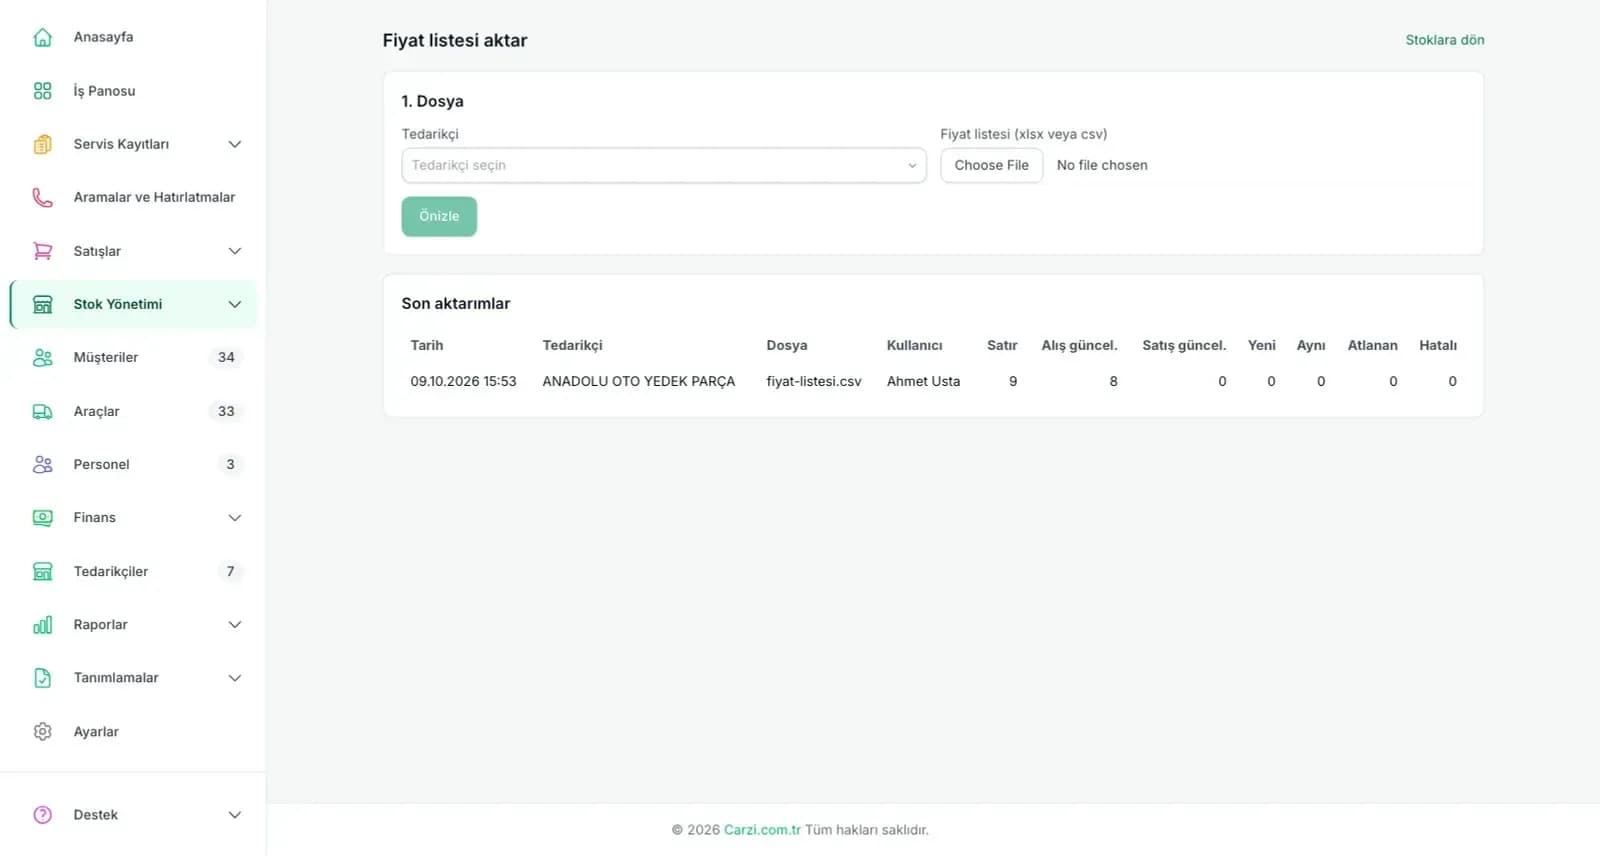Viewport: 1600px width, 856px height.
Task: Click the Müşteriler people icon
Action: (x=42, y=357)
